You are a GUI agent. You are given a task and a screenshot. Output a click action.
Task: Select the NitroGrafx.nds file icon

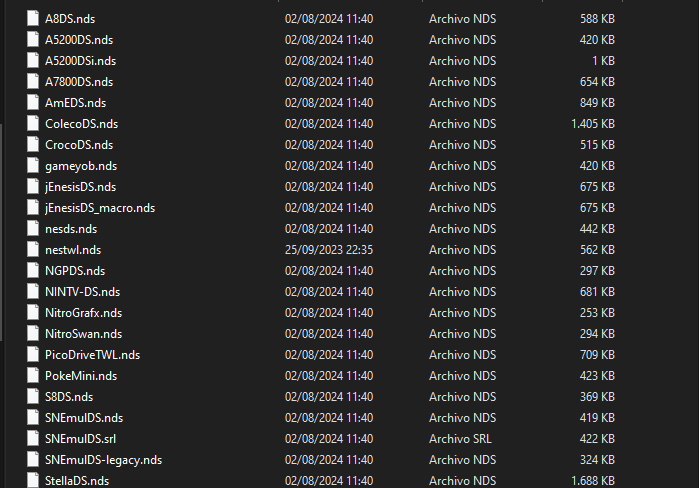tap(33, 312)
